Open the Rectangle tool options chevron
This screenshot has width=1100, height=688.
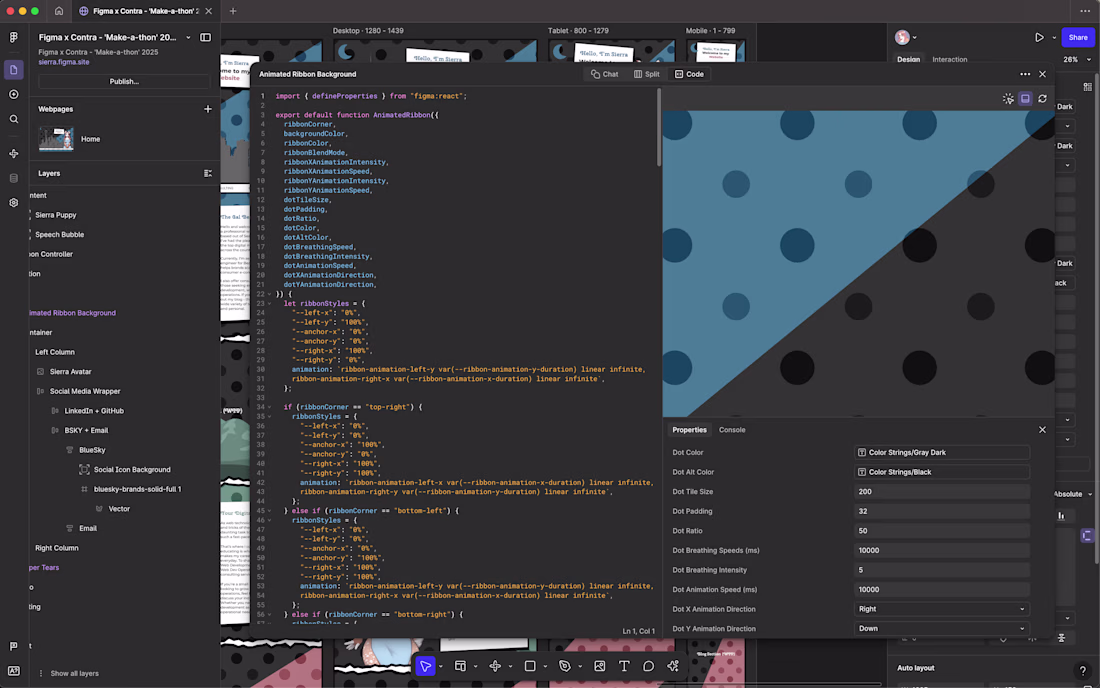click(x=545, y=667)
